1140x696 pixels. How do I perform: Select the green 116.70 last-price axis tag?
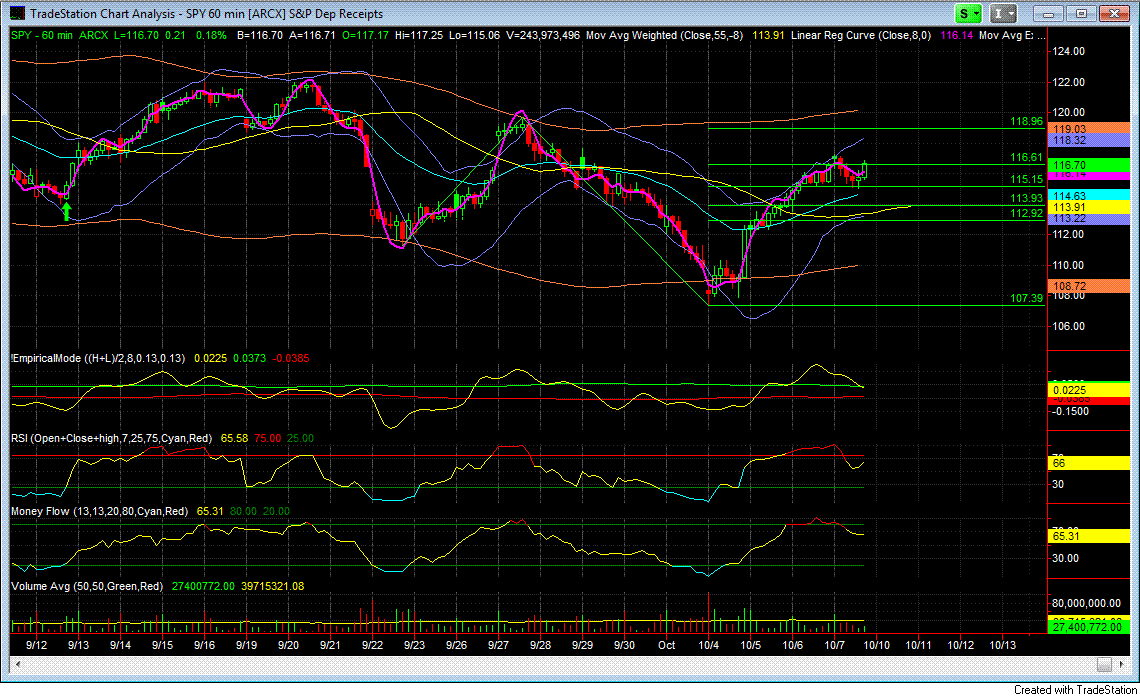[1088, 165]
